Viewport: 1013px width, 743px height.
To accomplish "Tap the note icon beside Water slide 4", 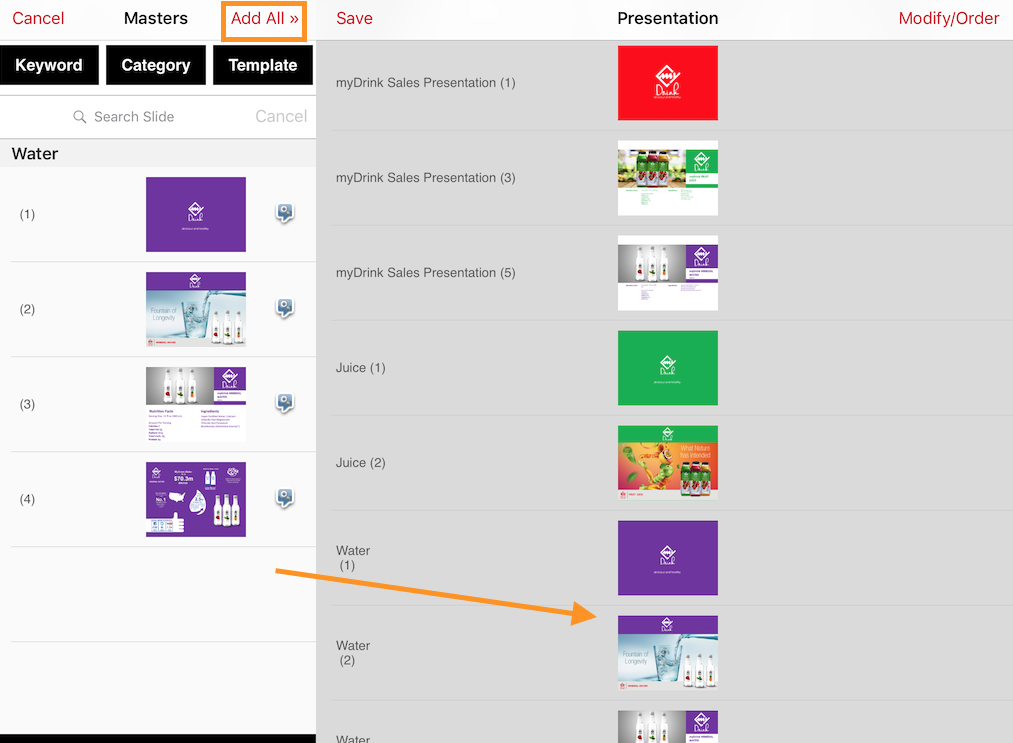I will click(x=285, y=498).
